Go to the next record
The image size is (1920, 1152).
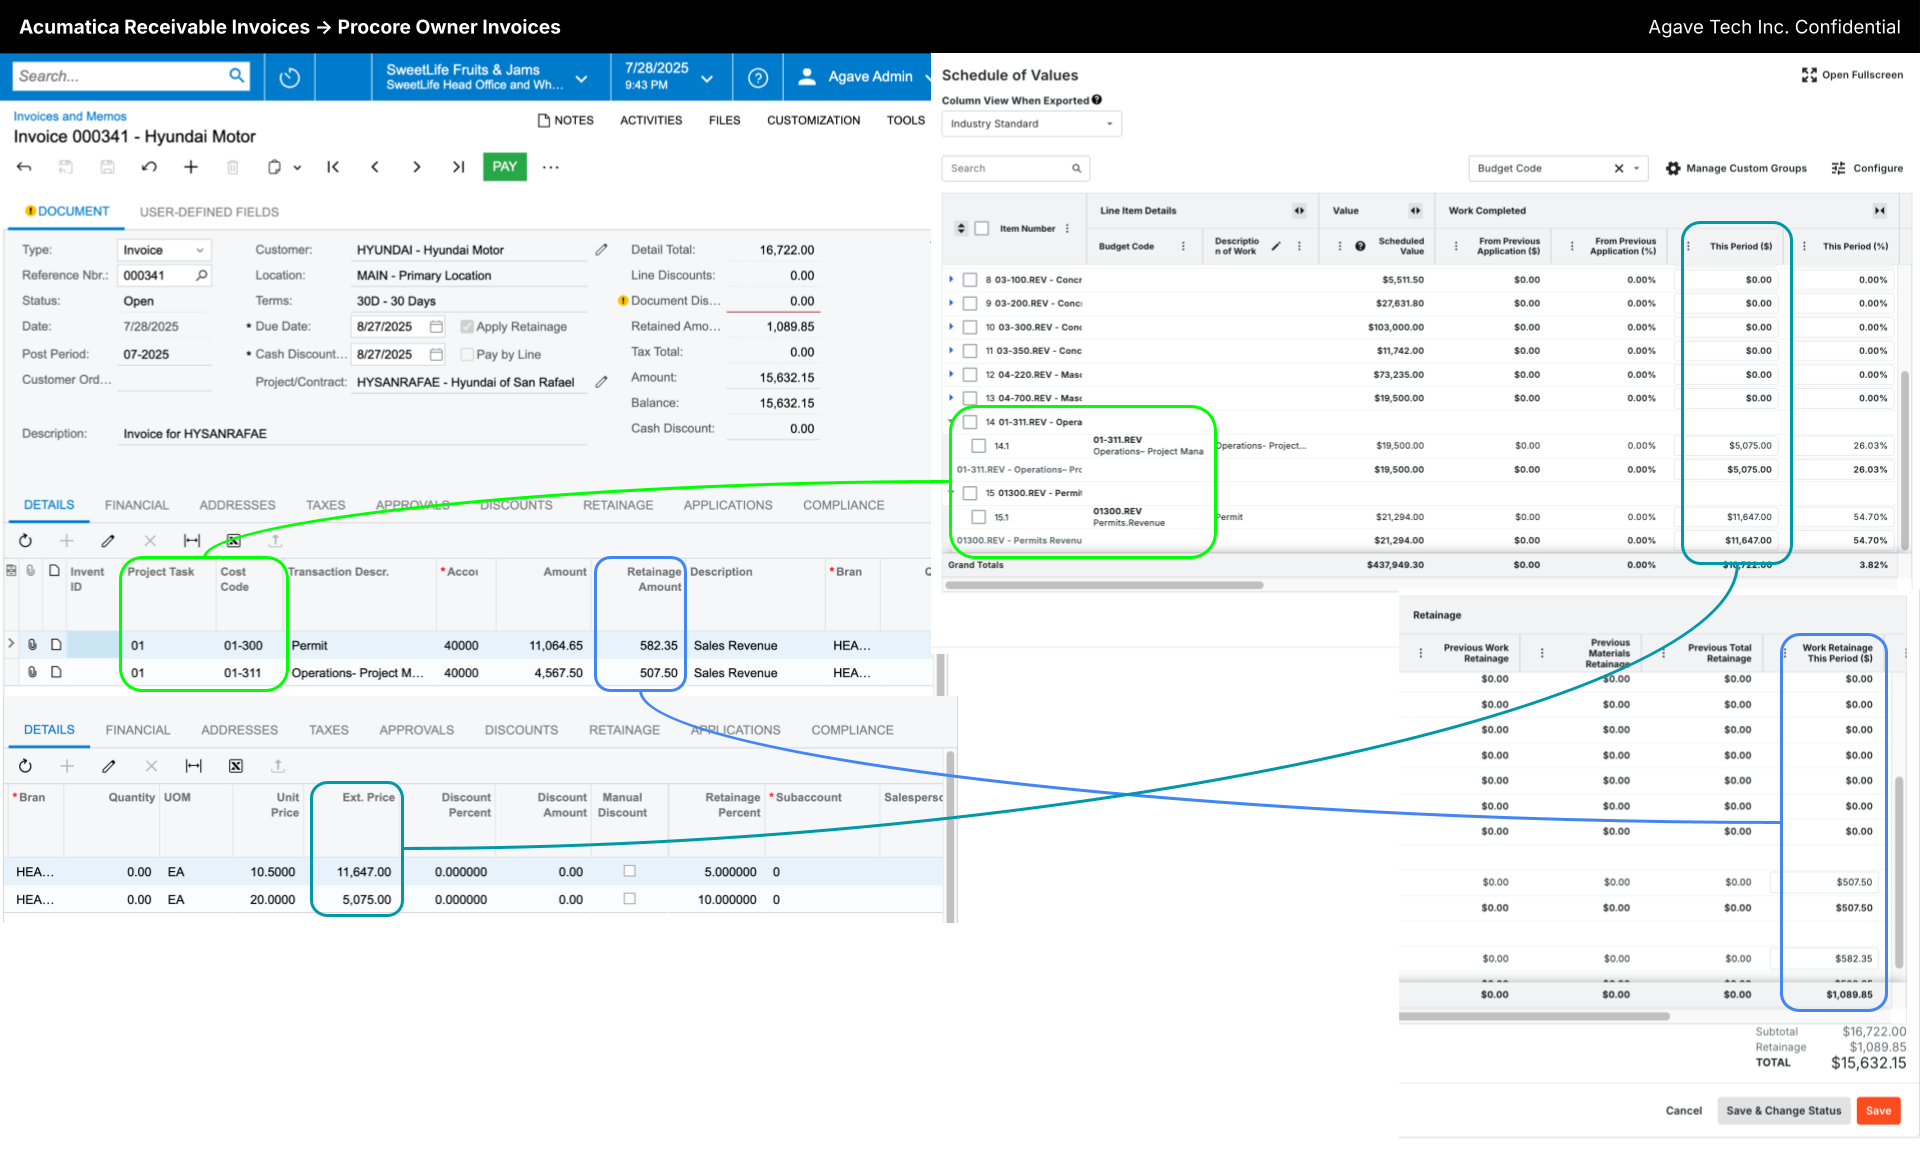coord(417,167)
